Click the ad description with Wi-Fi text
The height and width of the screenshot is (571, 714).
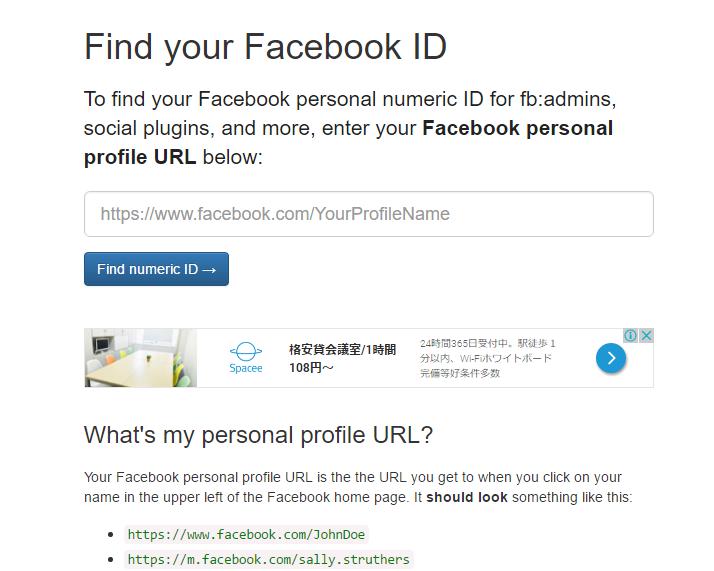(488, 358)
